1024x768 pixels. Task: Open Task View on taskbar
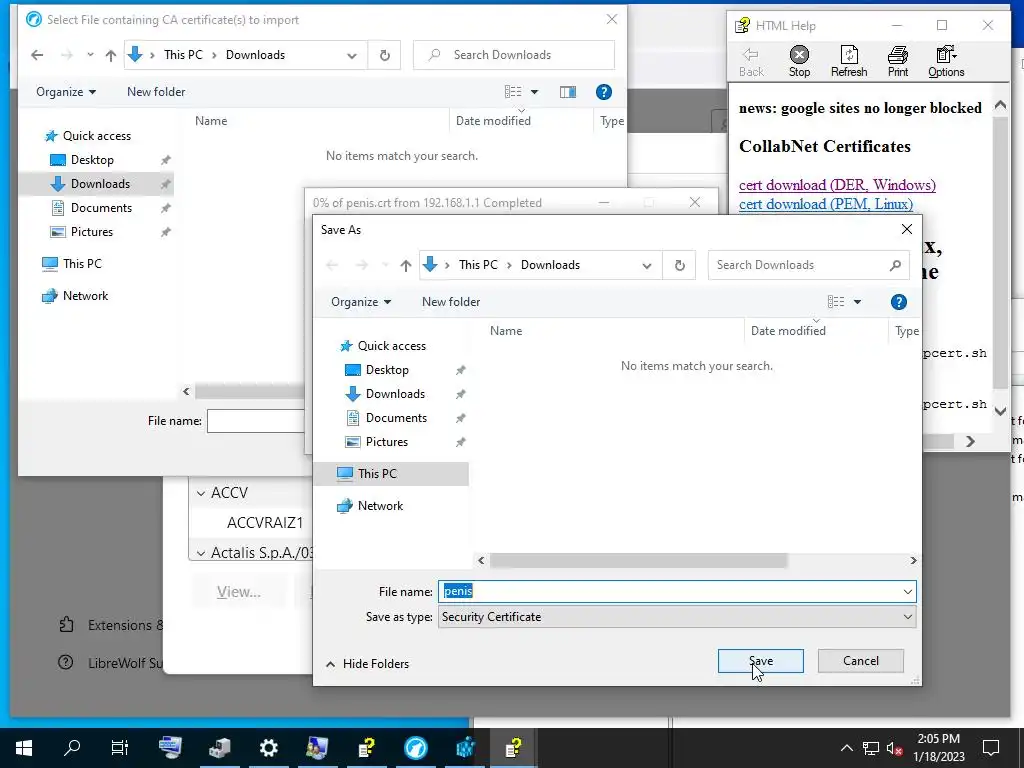coord(120,748)
